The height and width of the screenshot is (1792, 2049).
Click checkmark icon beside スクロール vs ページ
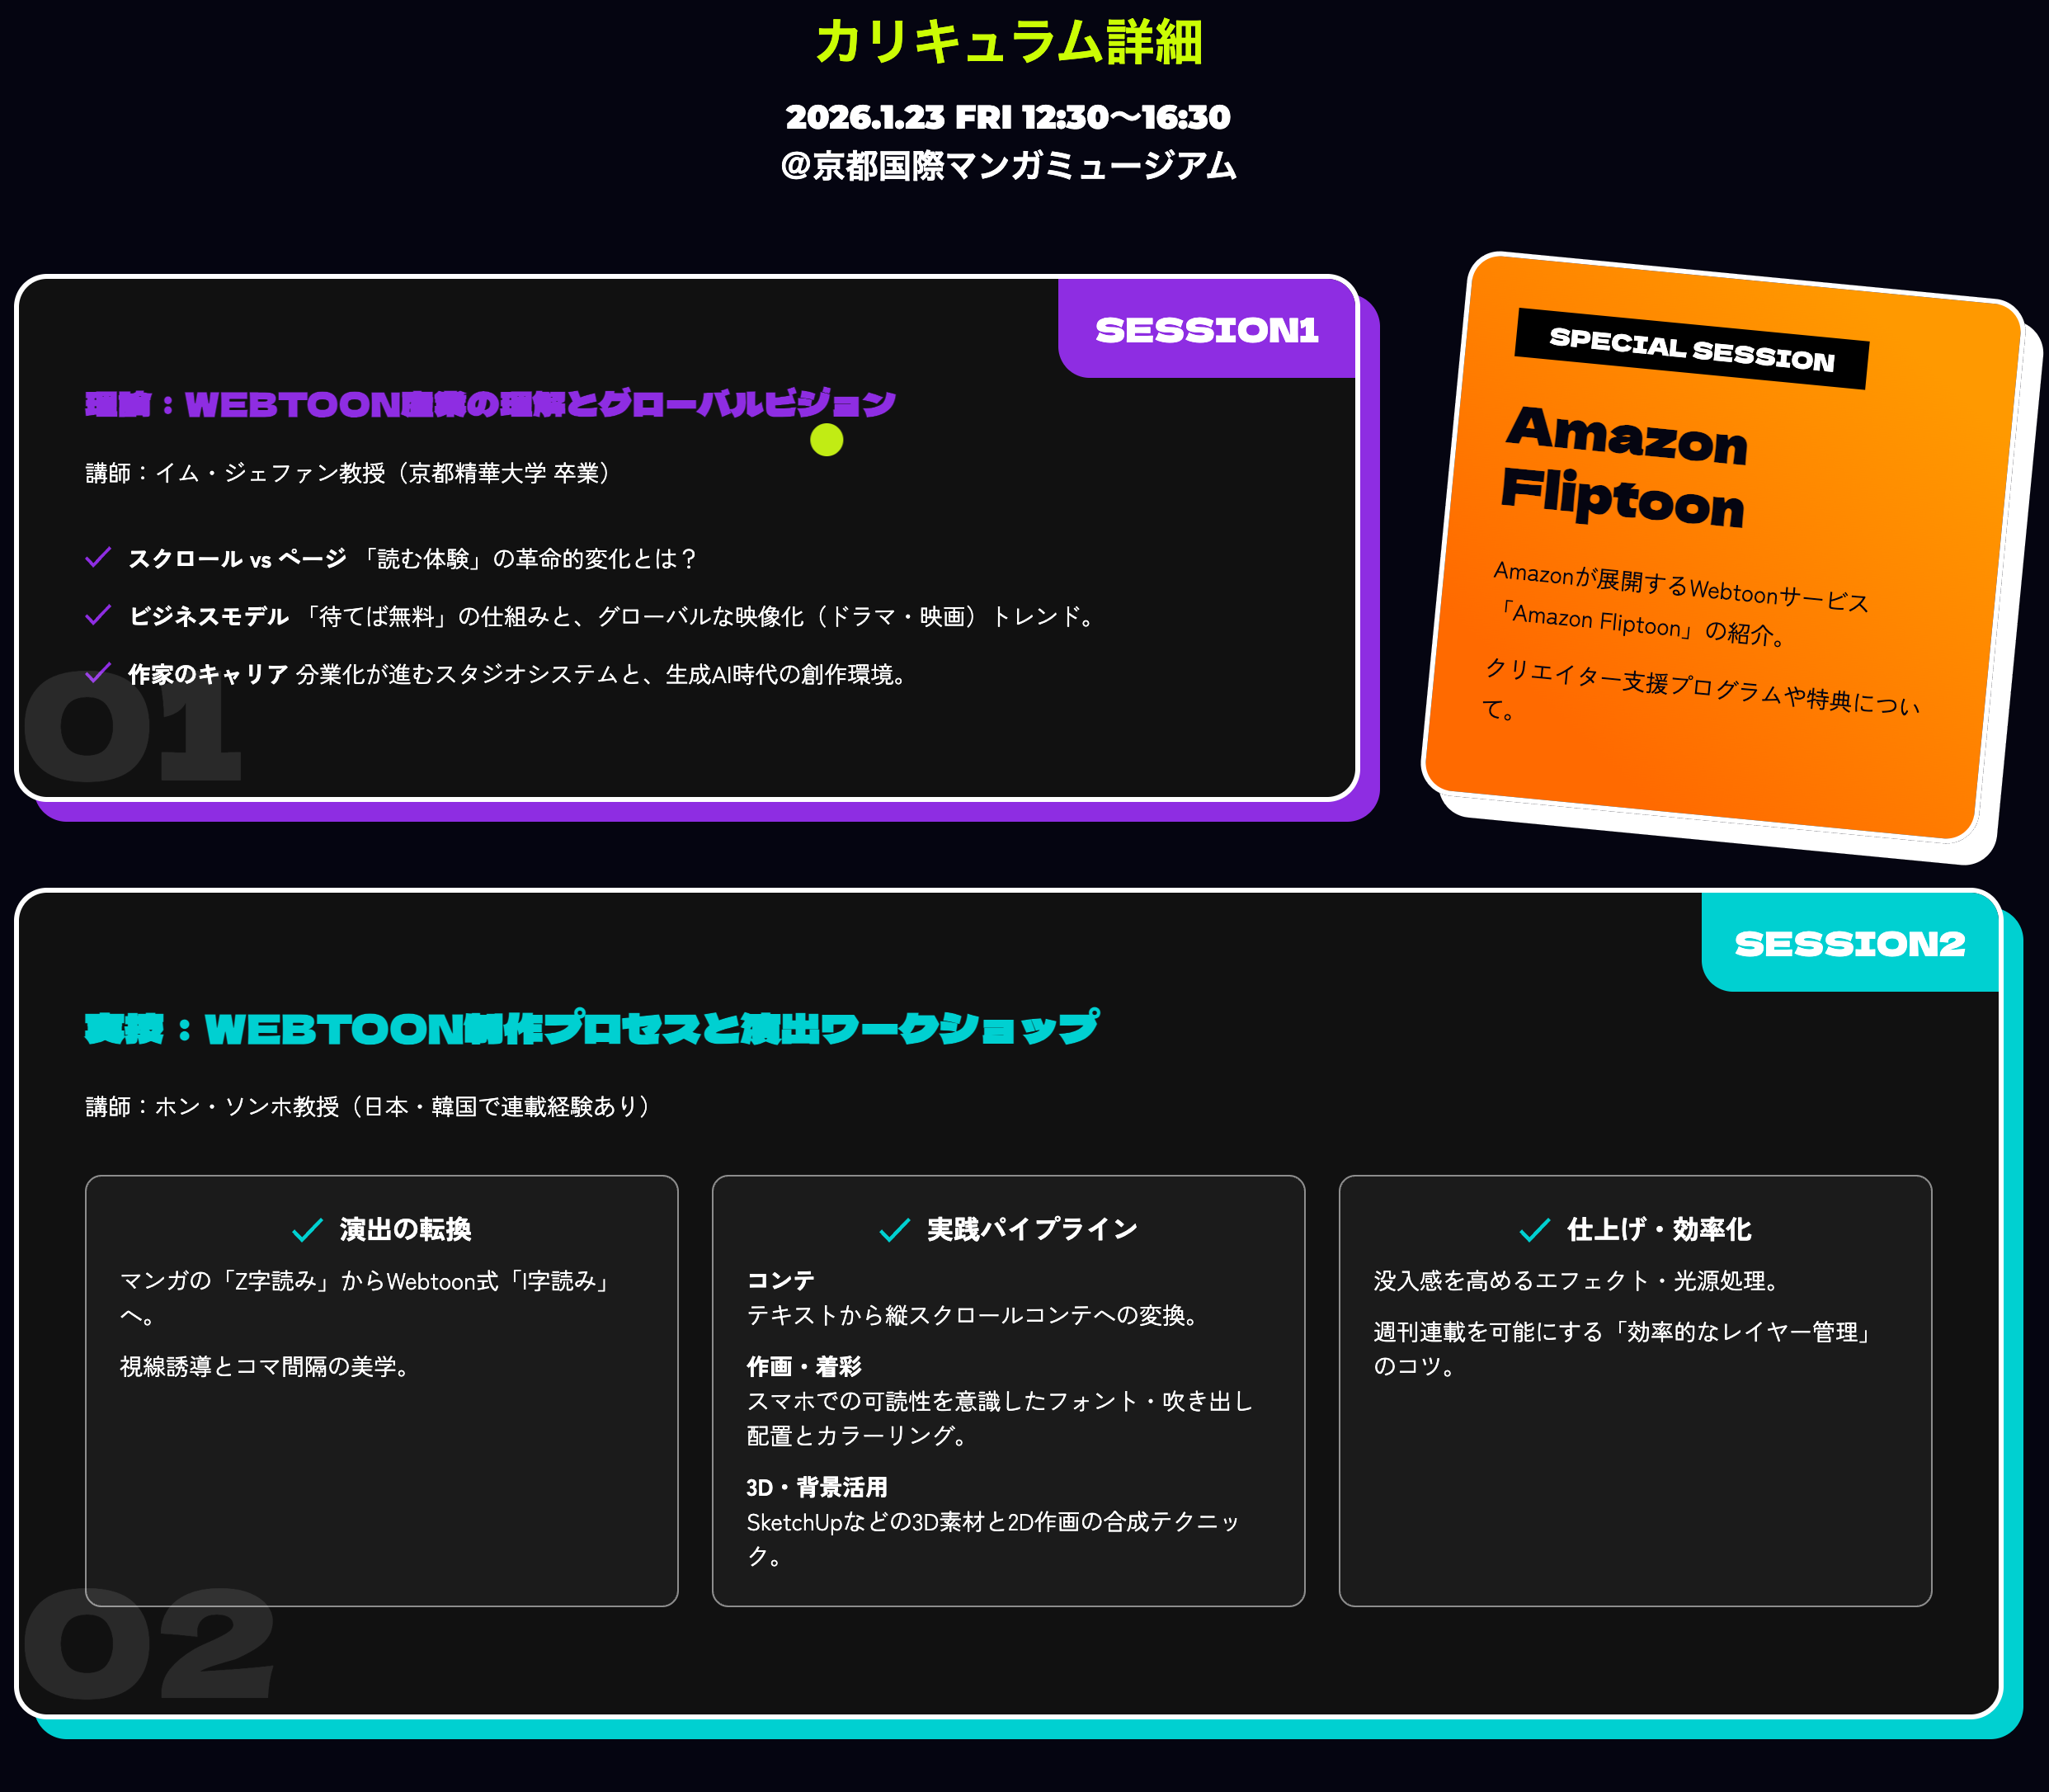click(x=98, y=557)
